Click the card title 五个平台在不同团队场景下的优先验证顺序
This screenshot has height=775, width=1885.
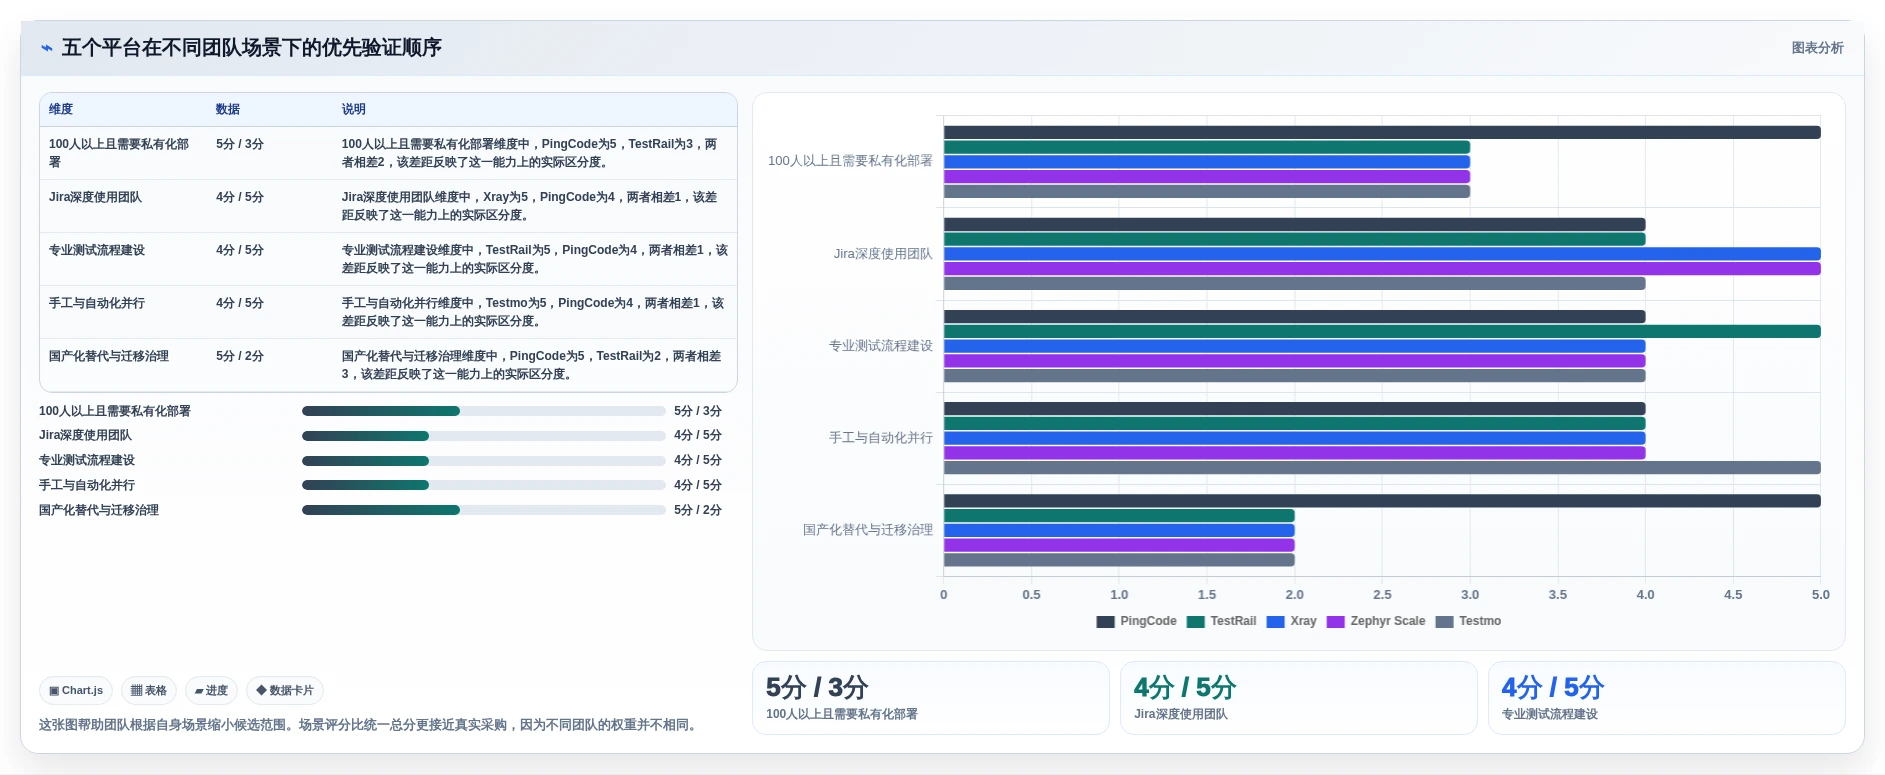tap(252, 48)
